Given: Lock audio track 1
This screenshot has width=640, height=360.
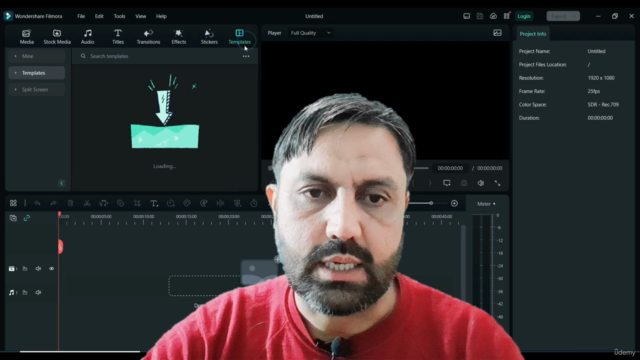Looking at the screenshot, I should point(25,292).
